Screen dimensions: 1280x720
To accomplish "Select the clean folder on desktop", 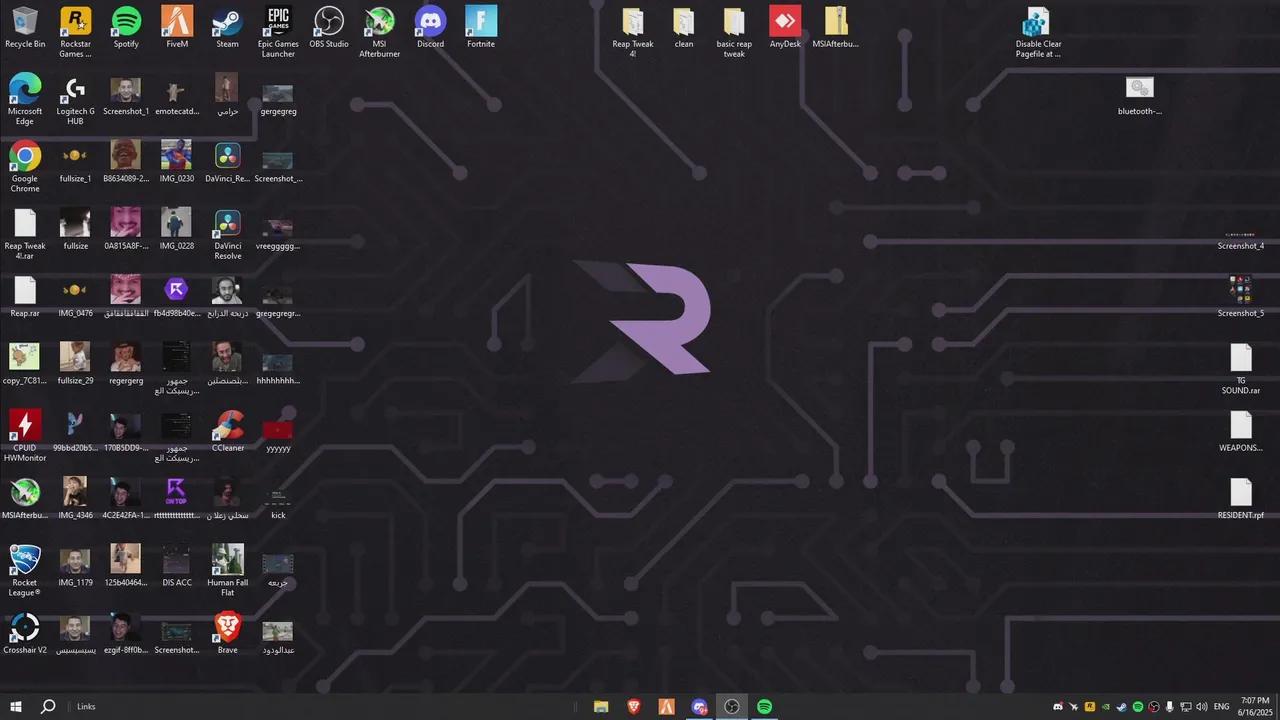I will point(684,28).
